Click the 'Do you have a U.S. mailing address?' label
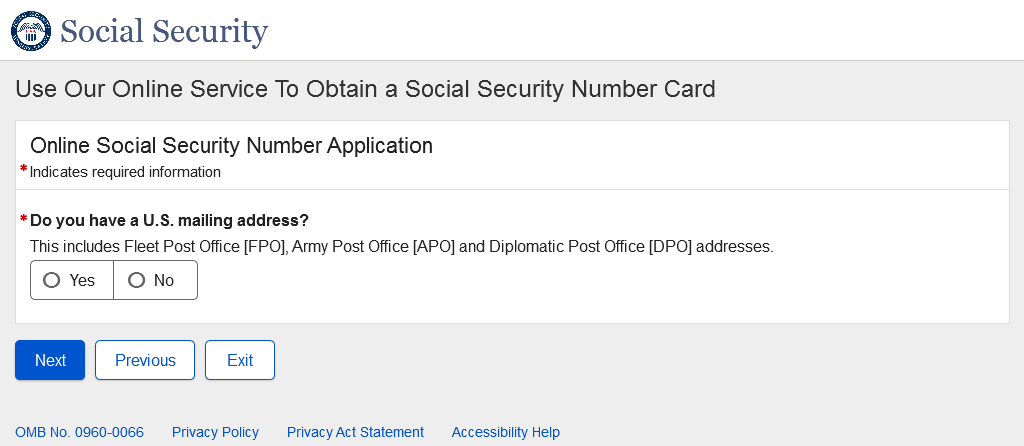This screenshot has height=446, width=1024. pos(169,220)
